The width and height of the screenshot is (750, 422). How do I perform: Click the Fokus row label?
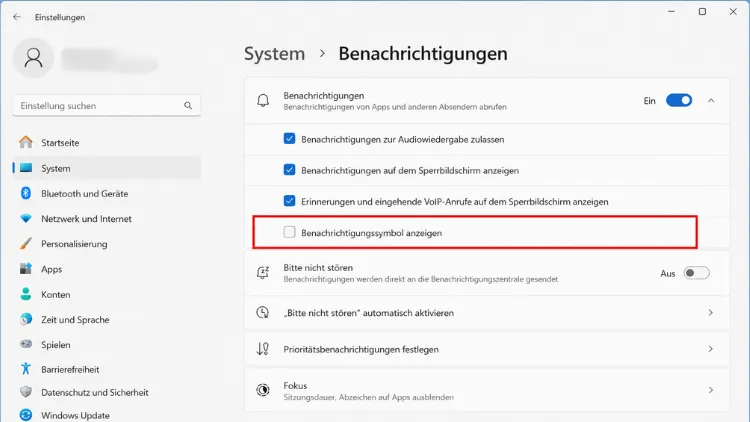pyautogui.click(x=295, y=385)
